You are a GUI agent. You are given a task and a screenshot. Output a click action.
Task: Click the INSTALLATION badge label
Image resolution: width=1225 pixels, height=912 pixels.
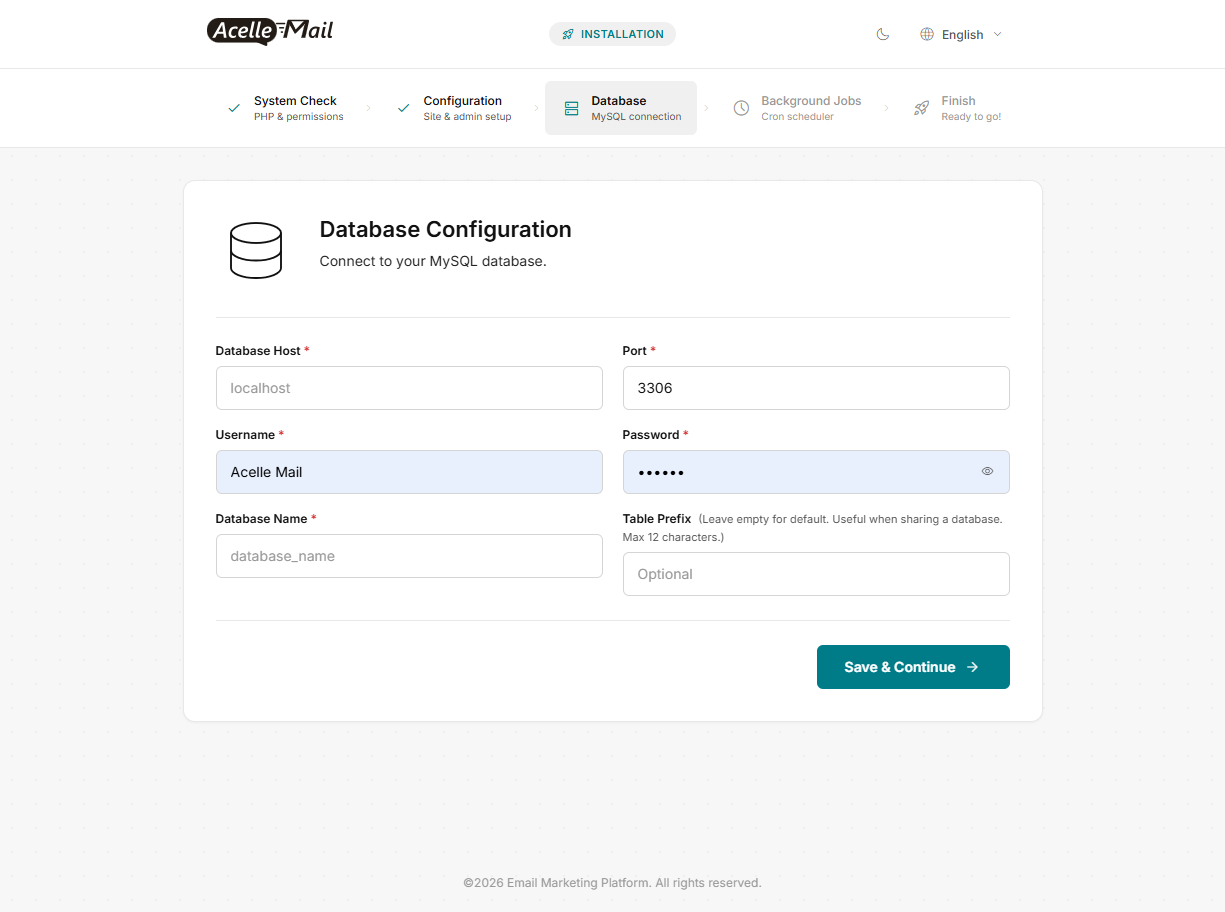622,34
